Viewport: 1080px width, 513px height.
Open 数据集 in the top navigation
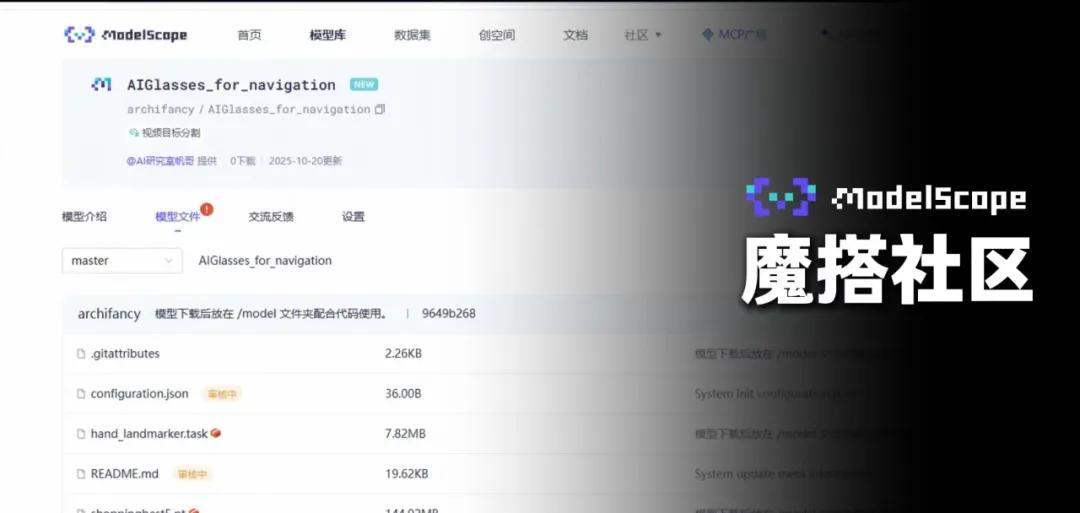pos(412,35)
